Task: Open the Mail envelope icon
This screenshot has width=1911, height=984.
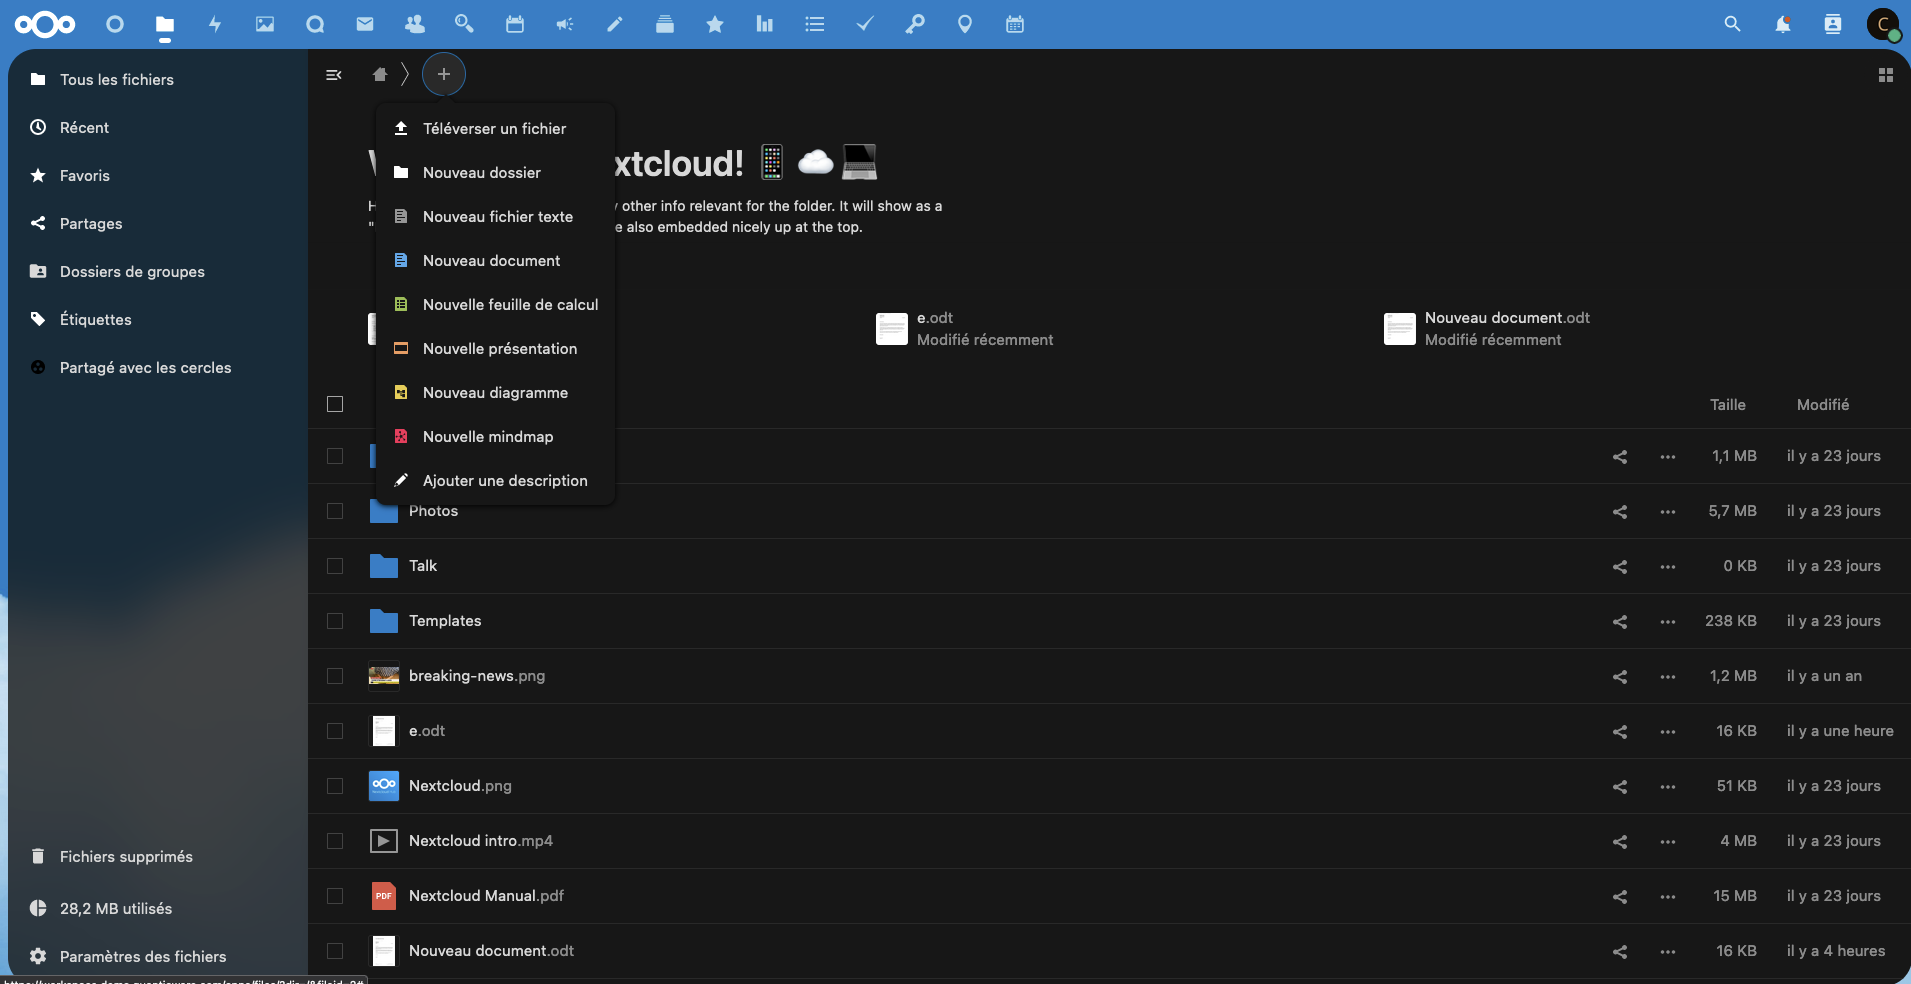Action: 365,24
